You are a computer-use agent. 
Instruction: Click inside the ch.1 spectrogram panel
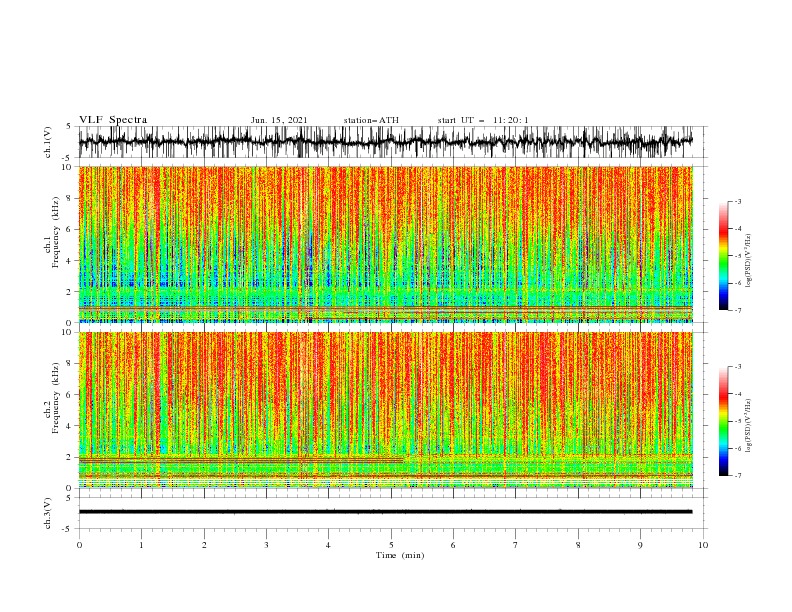386,244
